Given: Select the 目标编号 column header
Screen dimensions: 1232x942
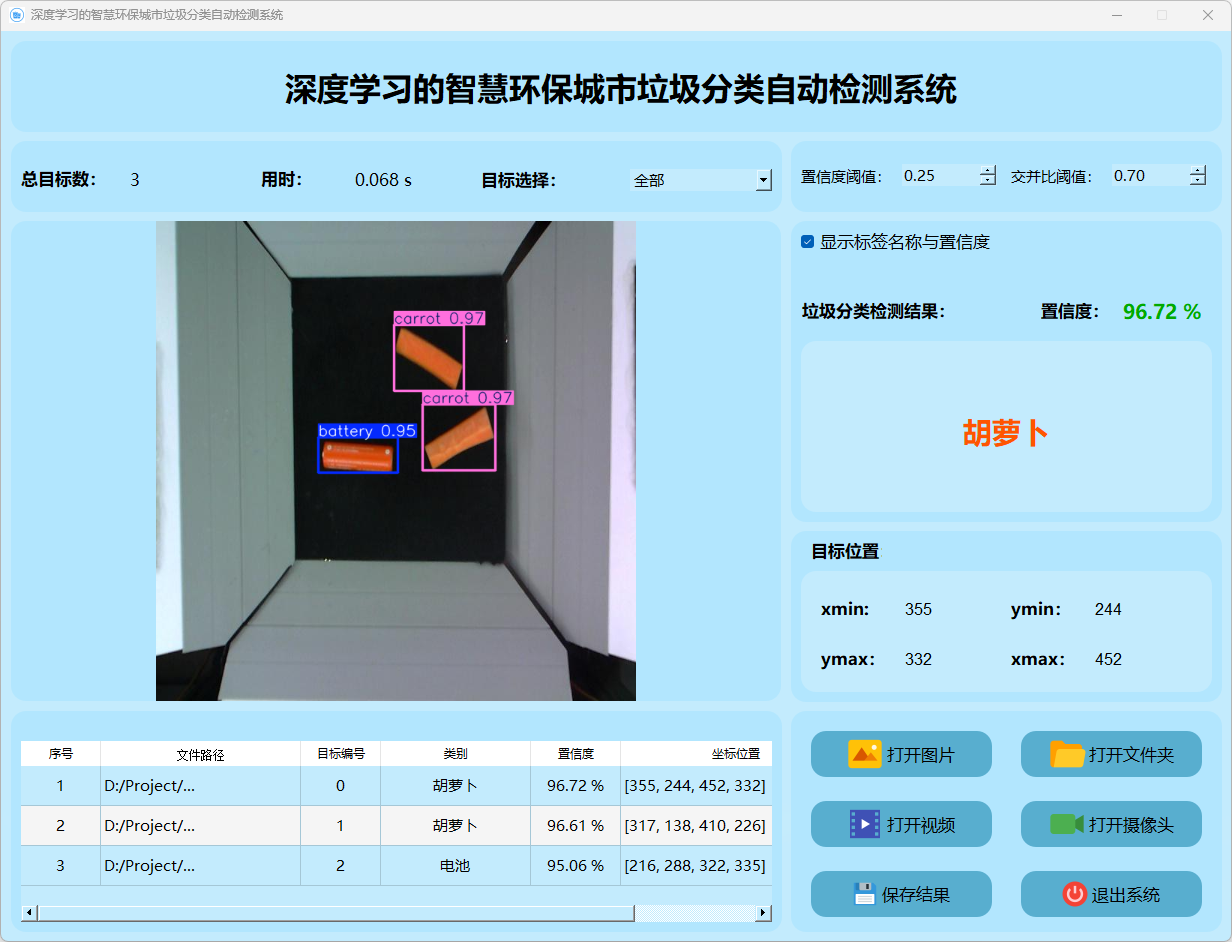Looking at the screenshot, I should click(340, 754).
